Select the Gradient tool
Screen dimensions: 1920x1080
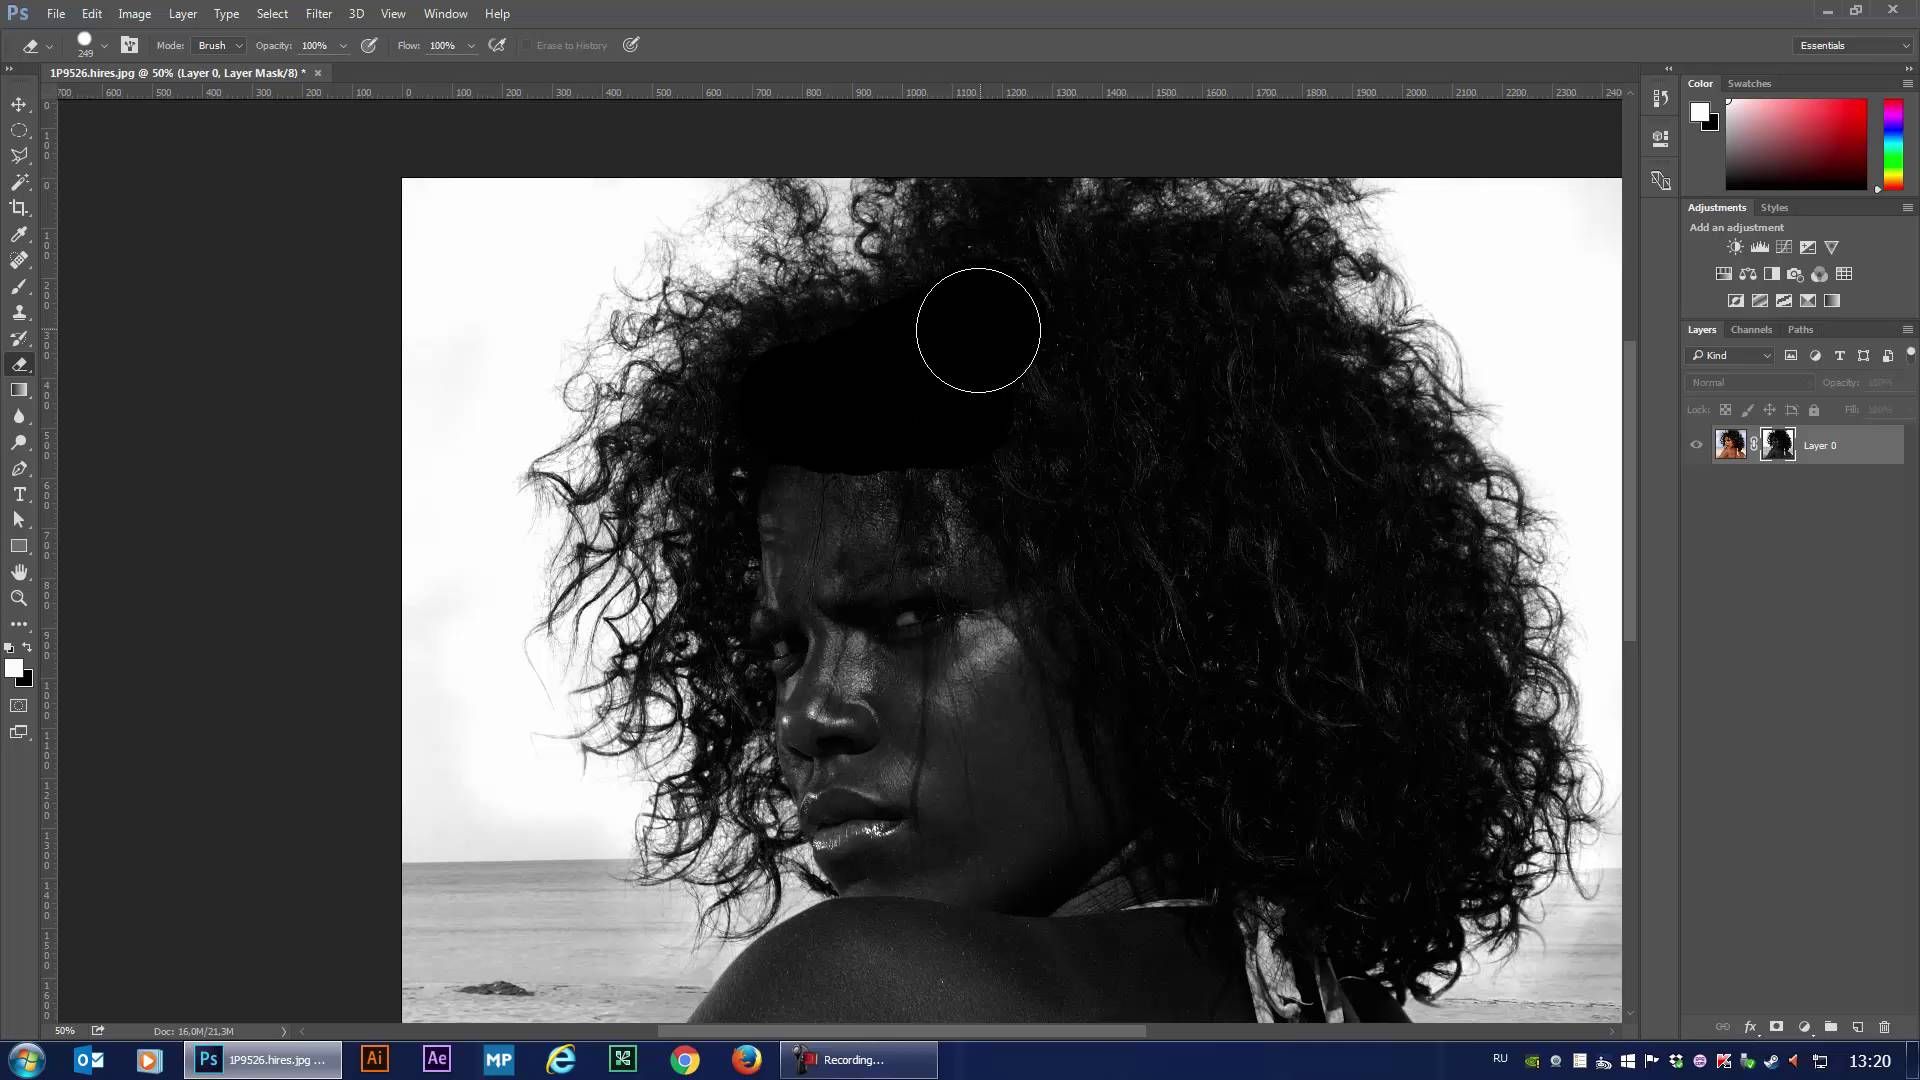19,390
